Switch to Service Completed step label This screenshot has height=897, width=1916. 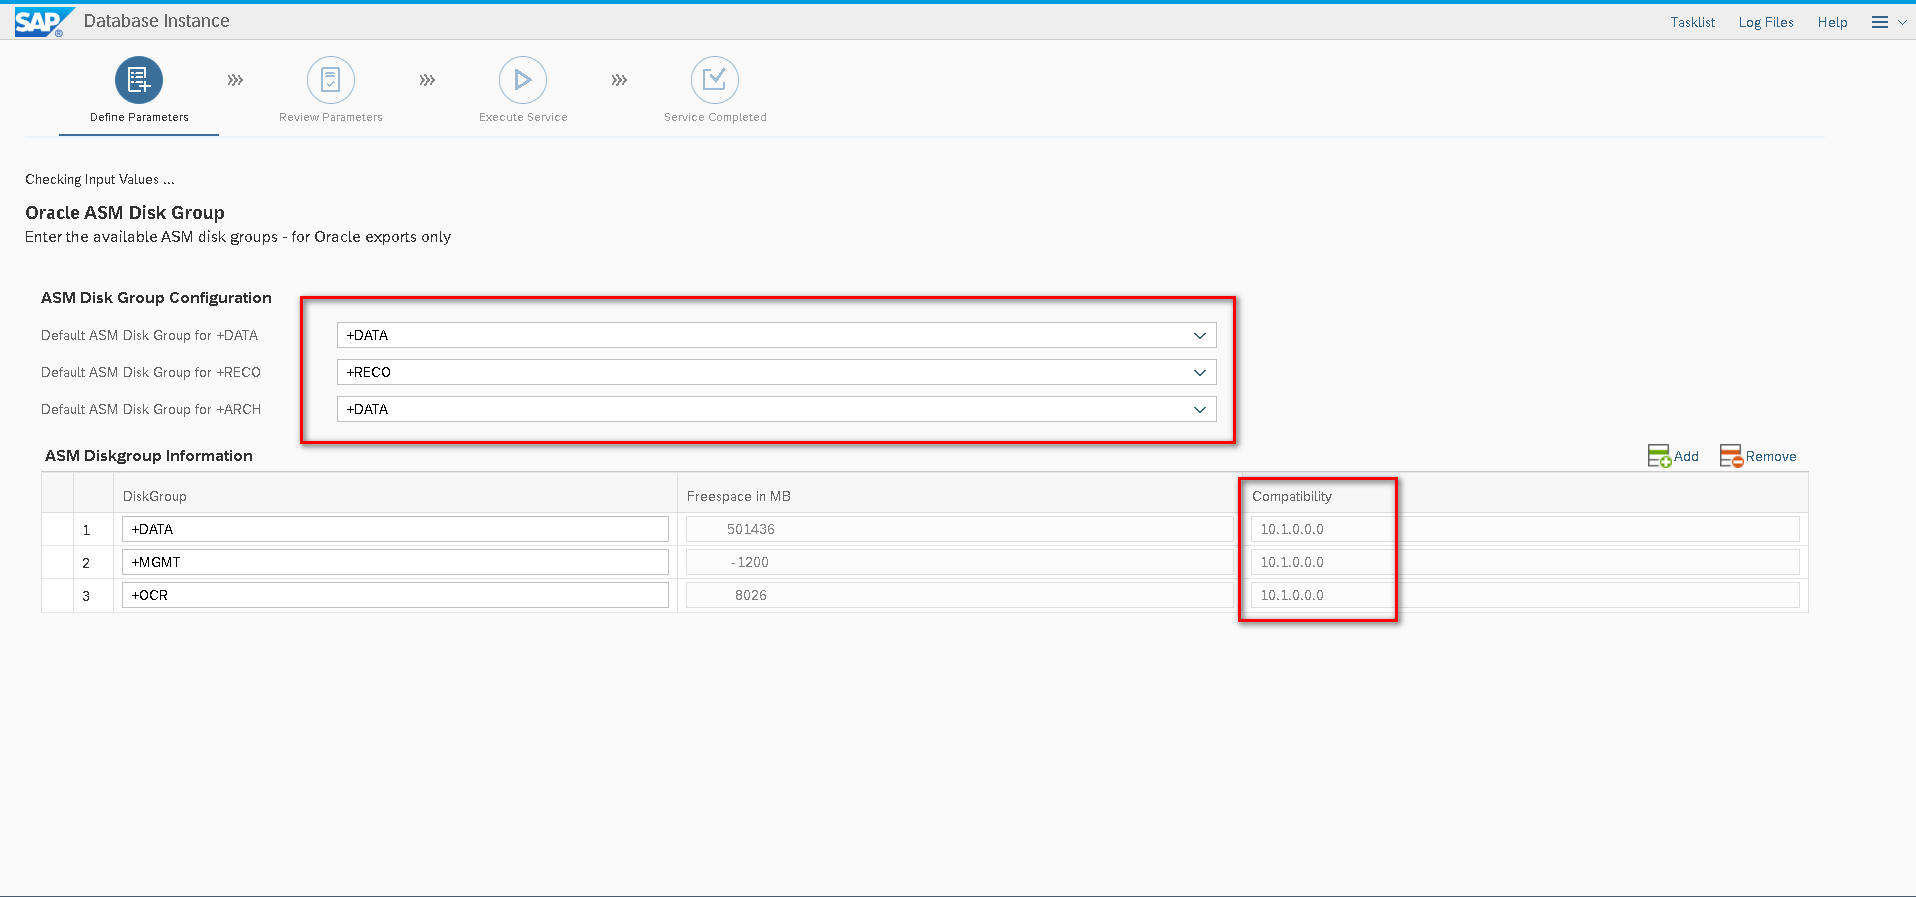pos(715,117)
